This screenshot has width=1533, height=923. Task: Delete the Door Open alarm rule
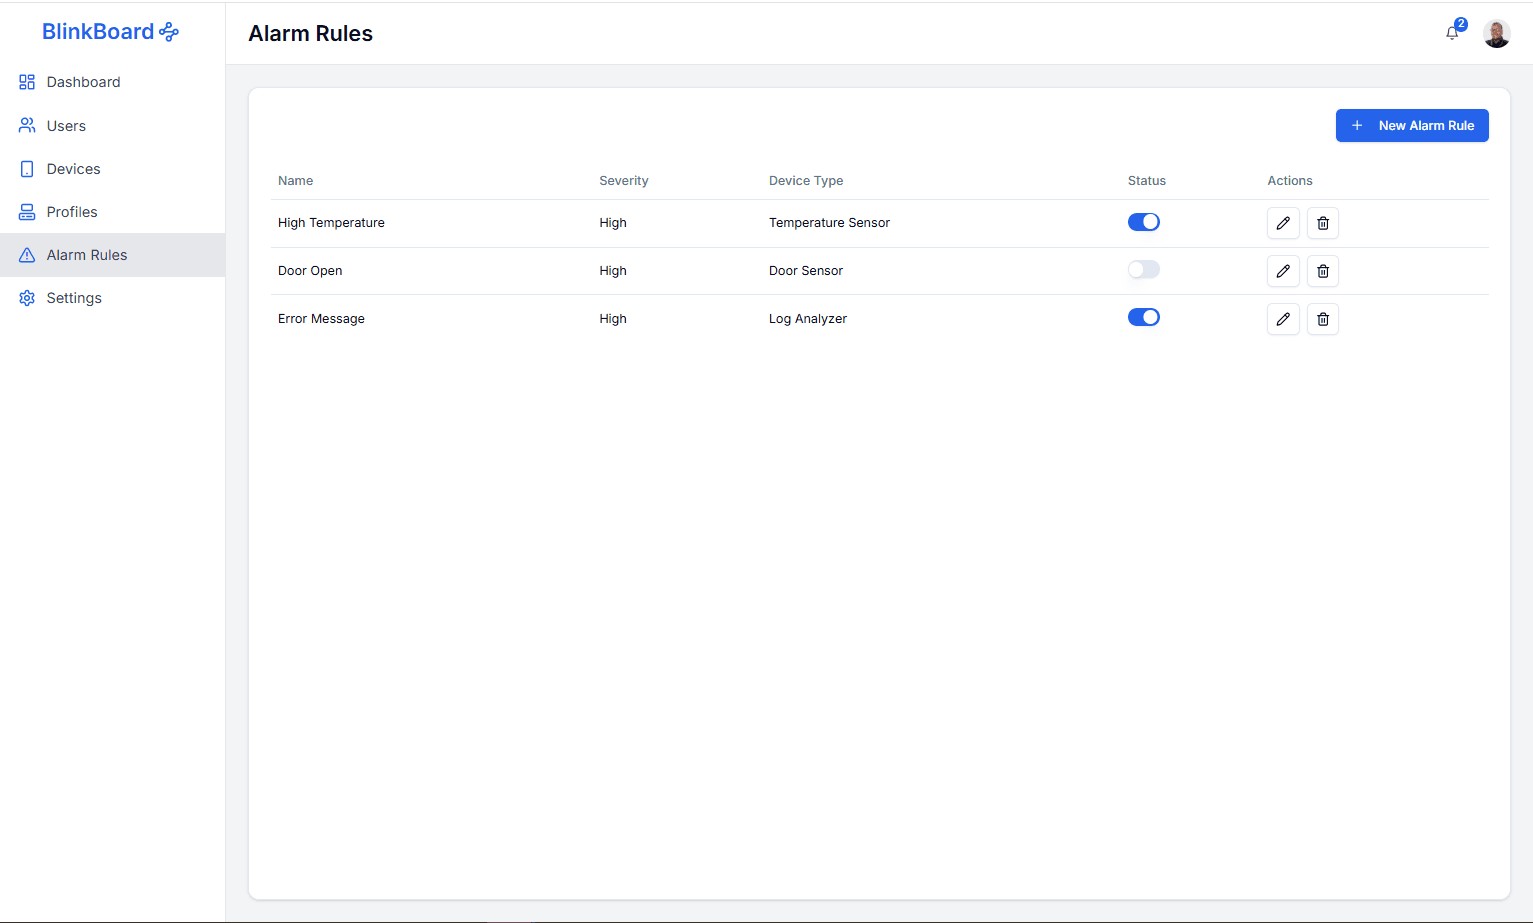point(1323,271)
